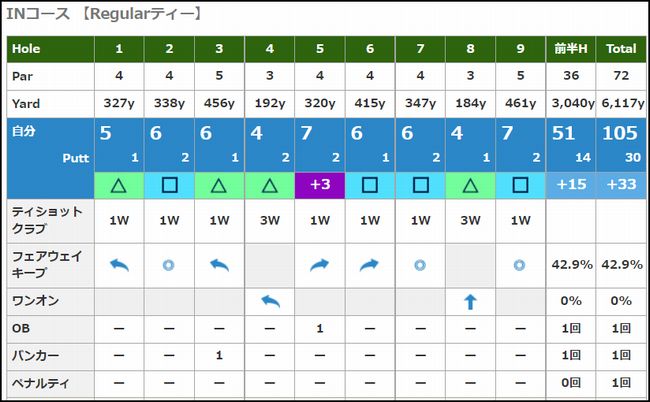Click the total score 105
Screen dimensions: 650x402
tap(620, 136)
